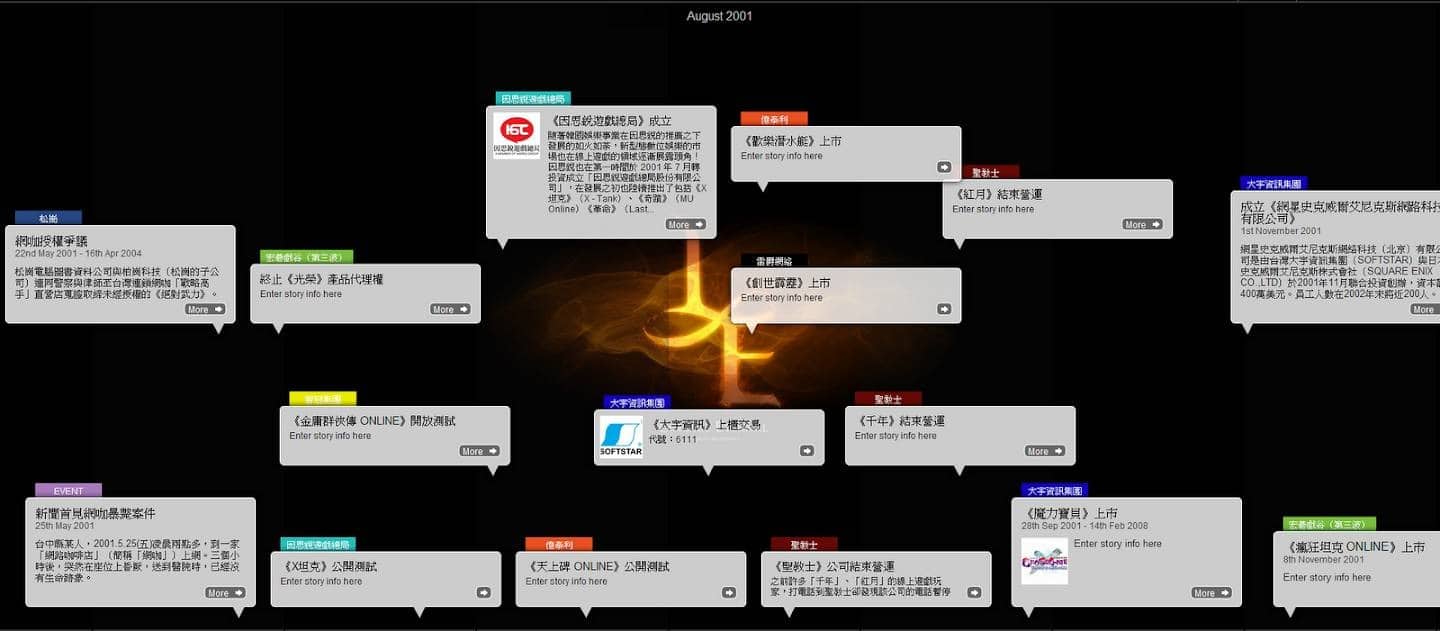Click arrow icon on 《聖教士》公司結束營運 card
Viewport: 1440px width, 631px height.
[974, 592]
